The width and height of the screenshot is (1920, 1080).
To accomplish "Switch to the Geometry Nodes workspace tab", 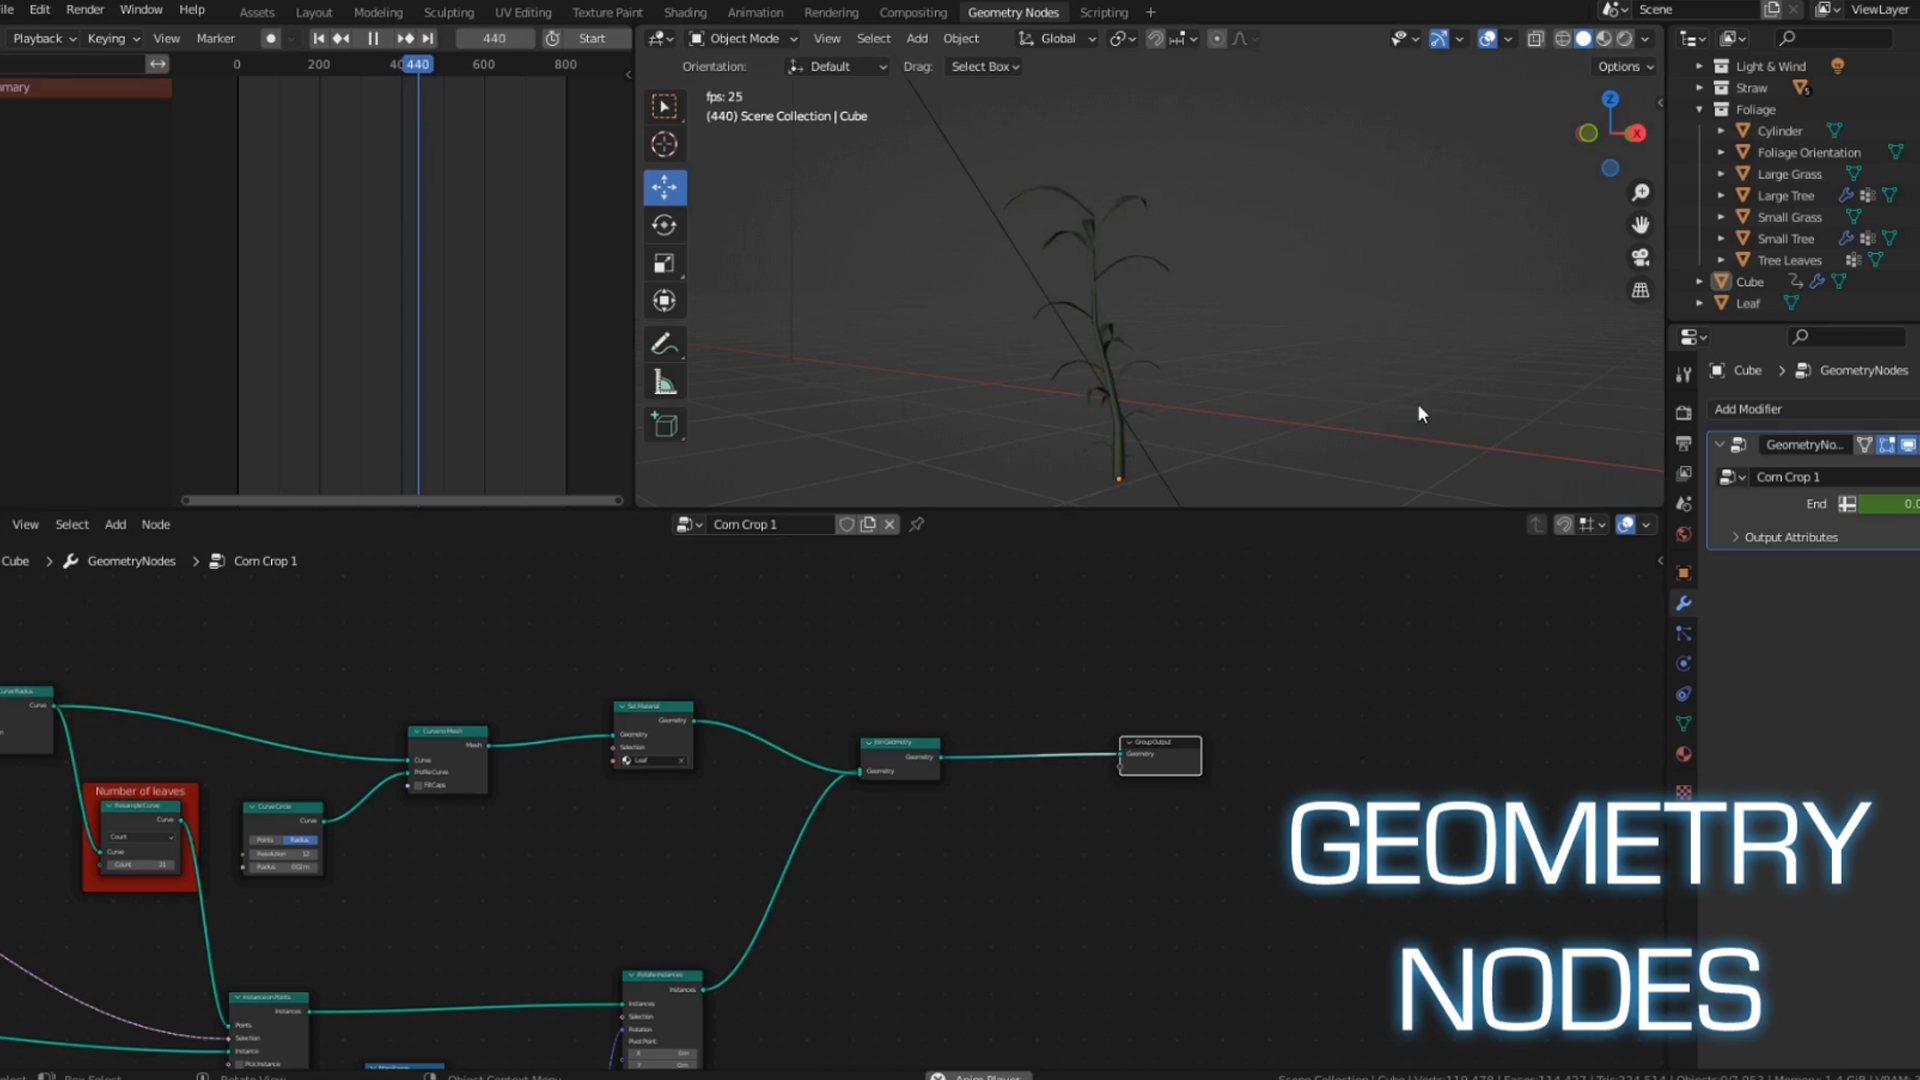I will pos(1013,12).
